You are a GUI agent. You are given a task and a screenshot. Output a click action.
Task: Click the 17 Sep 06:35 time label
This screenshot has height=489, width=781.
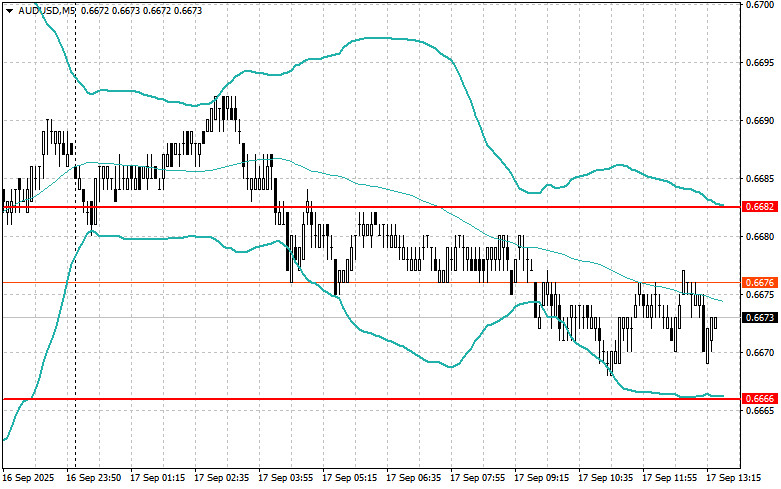tap(413, 478)
